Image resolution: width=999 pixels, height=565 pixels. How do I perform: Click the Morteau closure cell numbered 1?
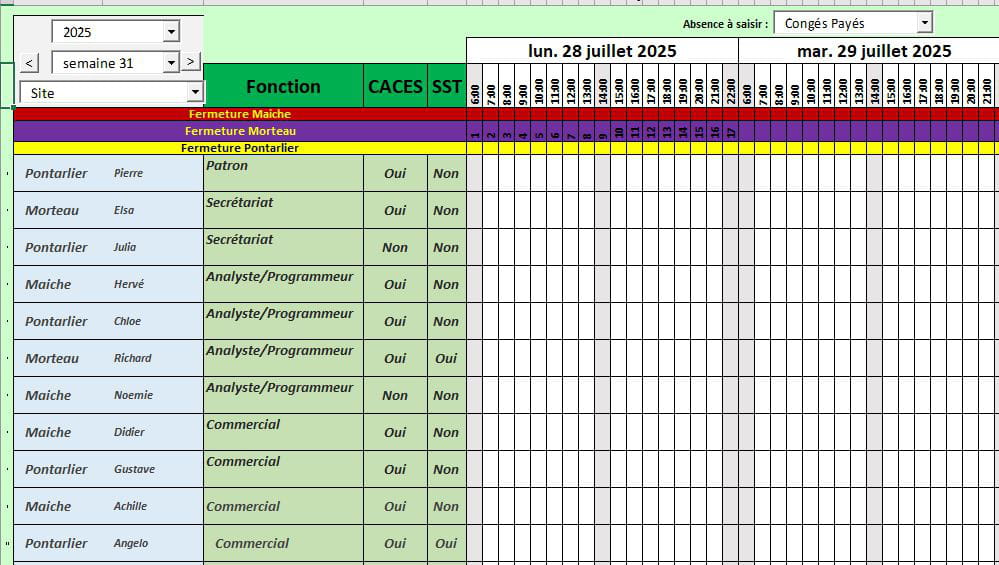pos(475,131)
